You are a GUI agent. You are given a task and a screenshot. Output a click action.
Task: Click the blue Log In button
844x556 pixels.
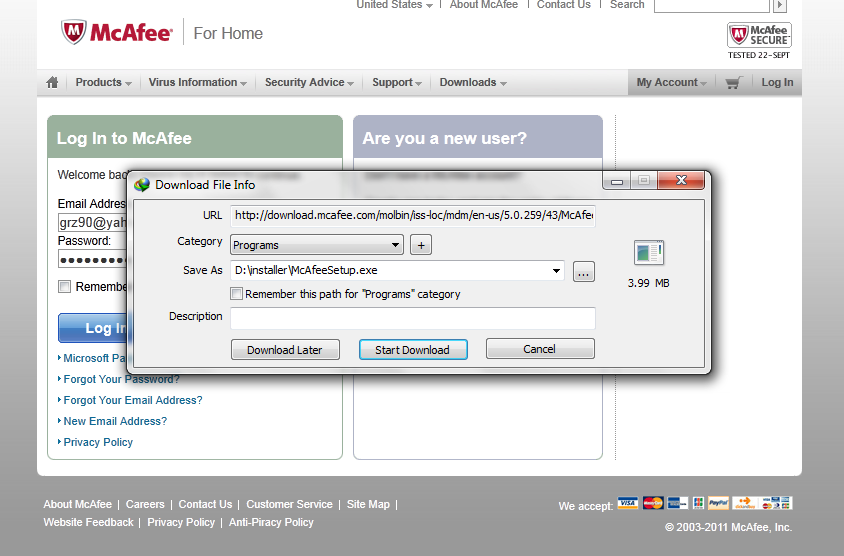pyautogui.click(x=93, y=328)
